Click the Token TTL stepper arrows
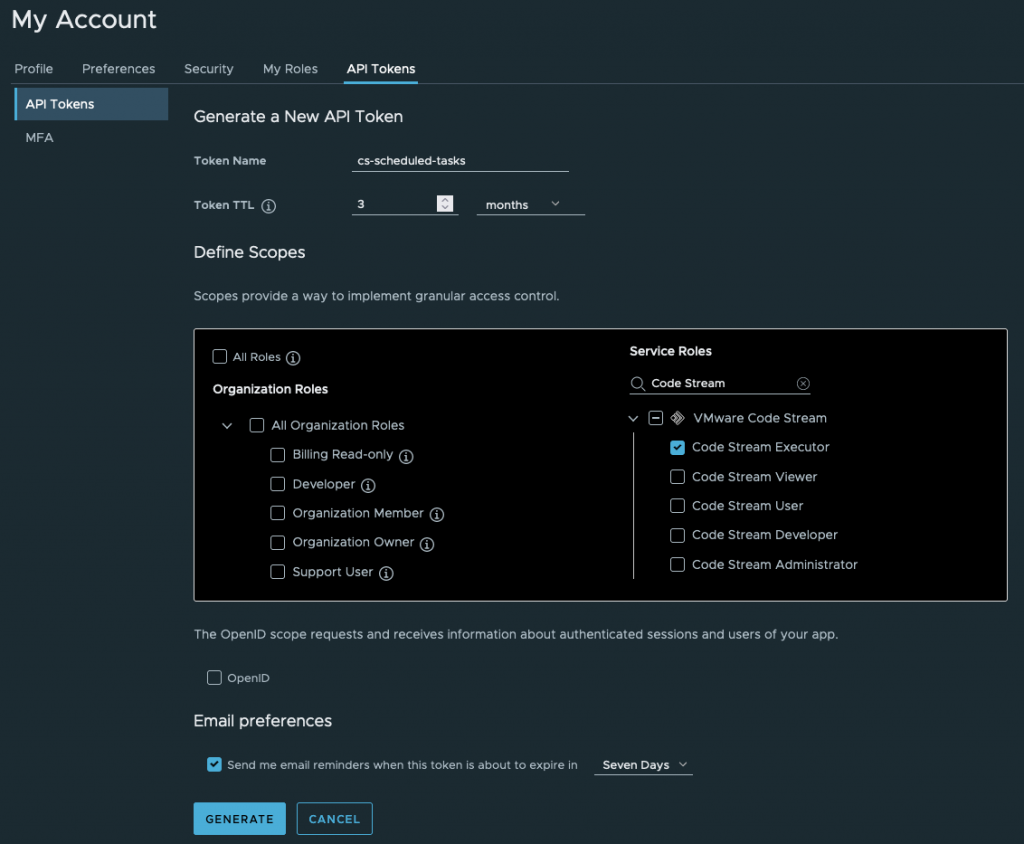 (x=445, y=204)
